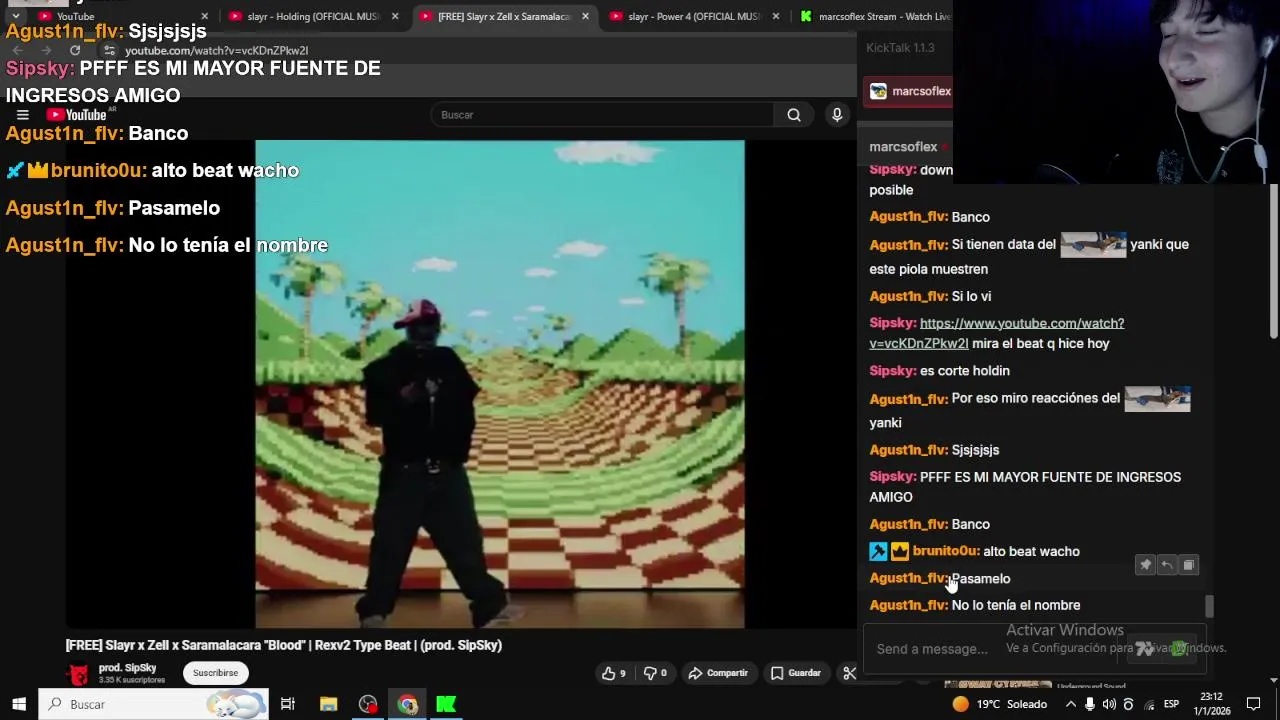Open File Explorer from the taskbar
The image size is (1280, 720).
tap(328, 704)
